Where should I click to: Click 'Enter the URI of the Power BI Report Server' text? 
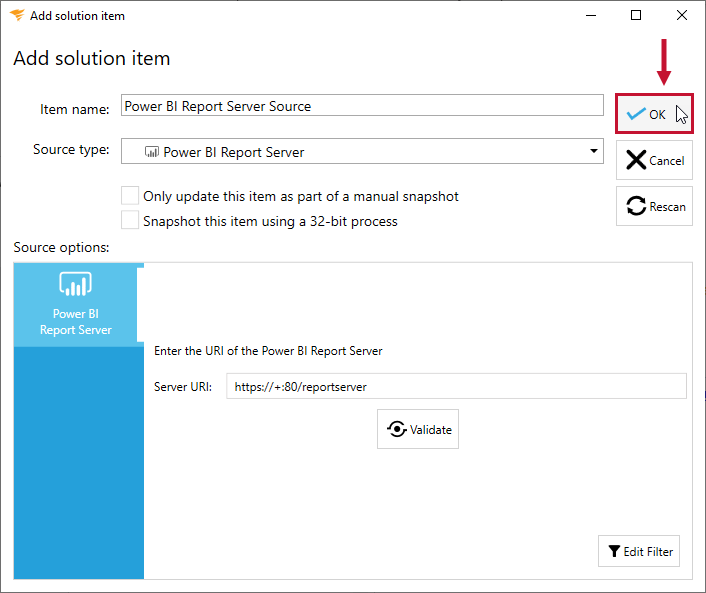[x=268, y=351]
